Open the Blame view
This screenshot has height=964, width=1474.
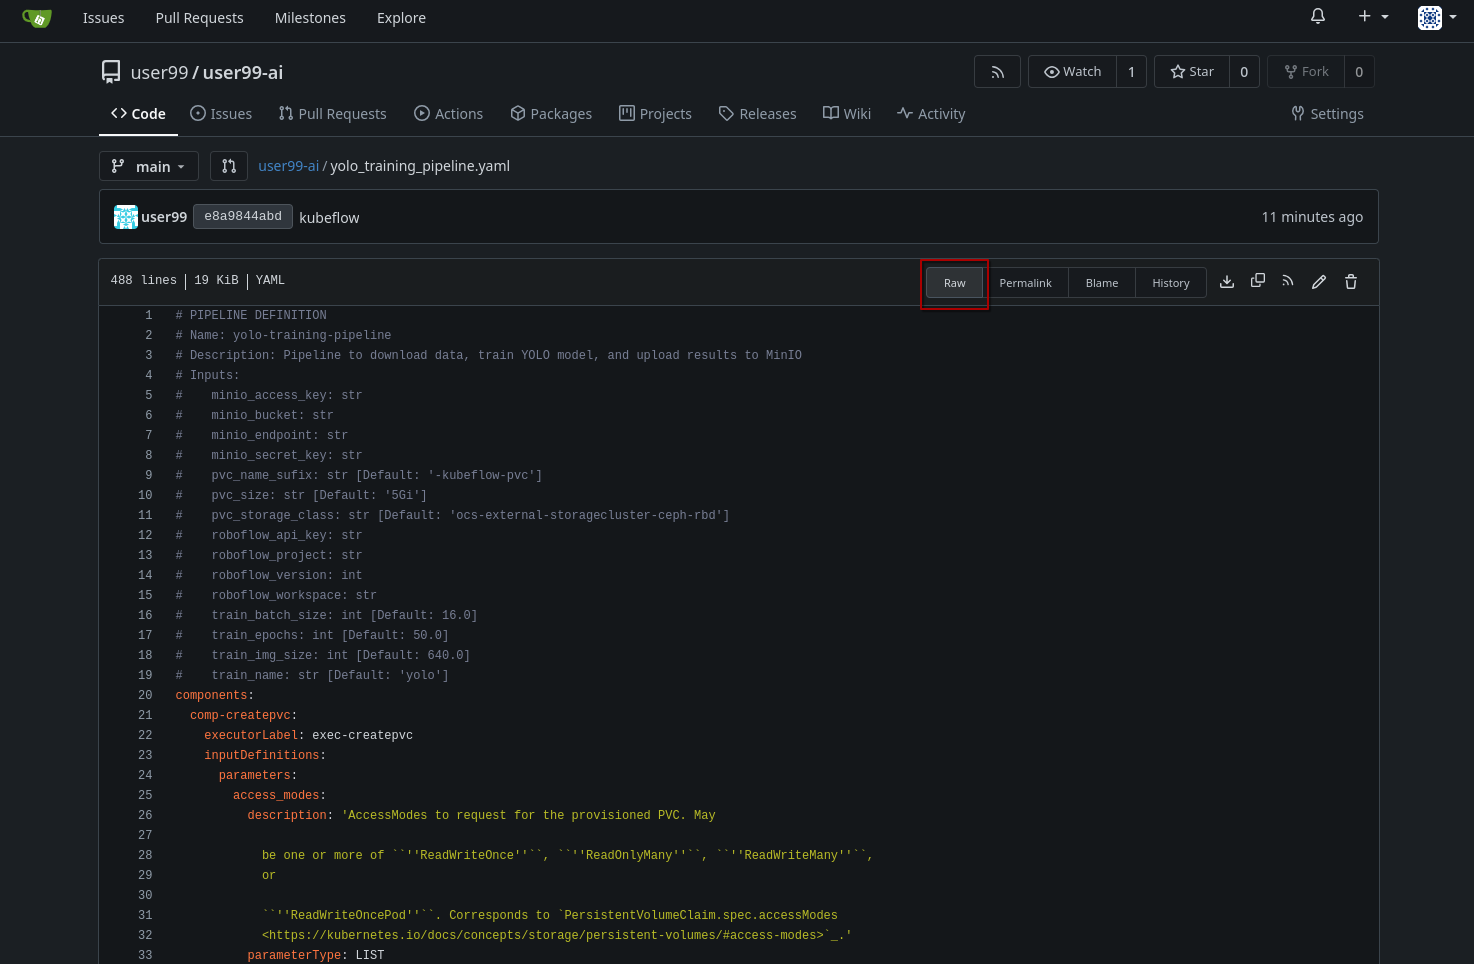point(1102,283)
